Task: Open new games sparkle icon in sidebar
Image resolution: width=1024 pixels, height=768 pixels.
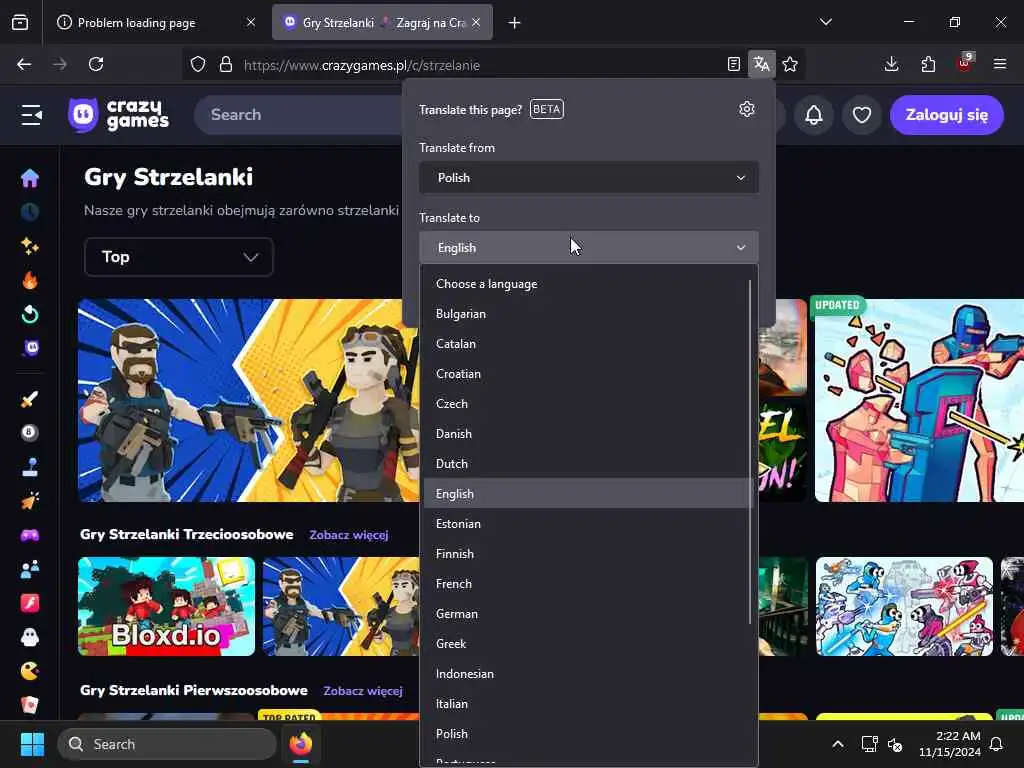Action: click(29, 246)
